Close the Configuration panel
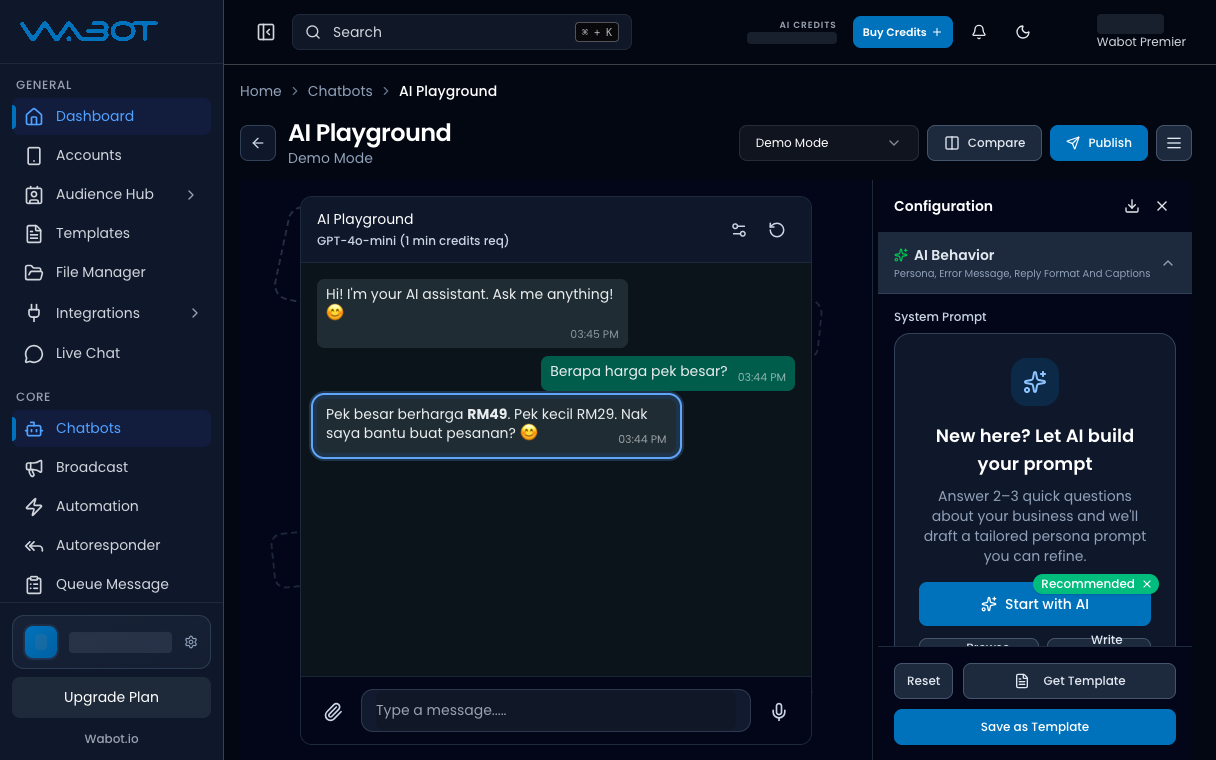This screenshot has height=760, width=1216. tap(1162, 206)
